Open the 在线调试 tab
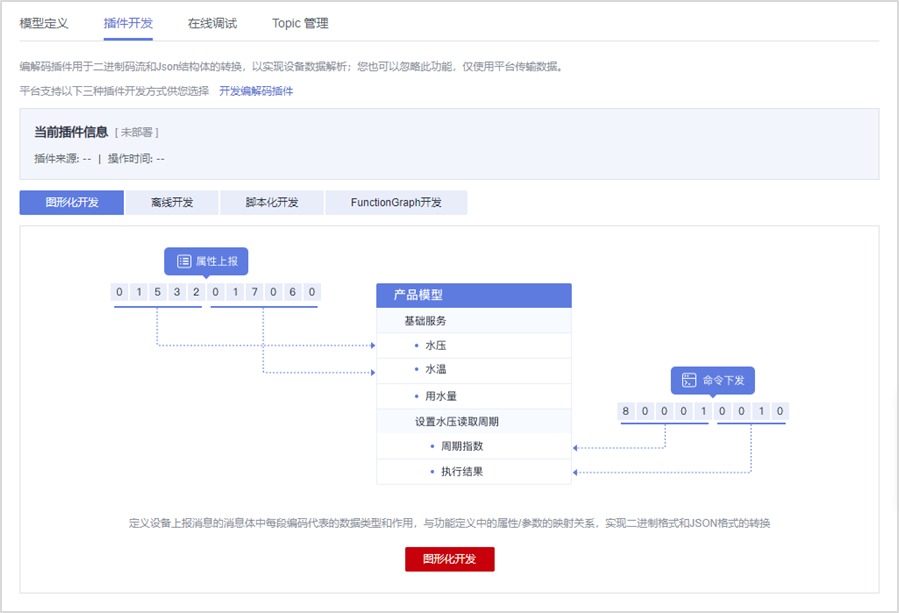This screenshot has width=899, height=613. 212,23
